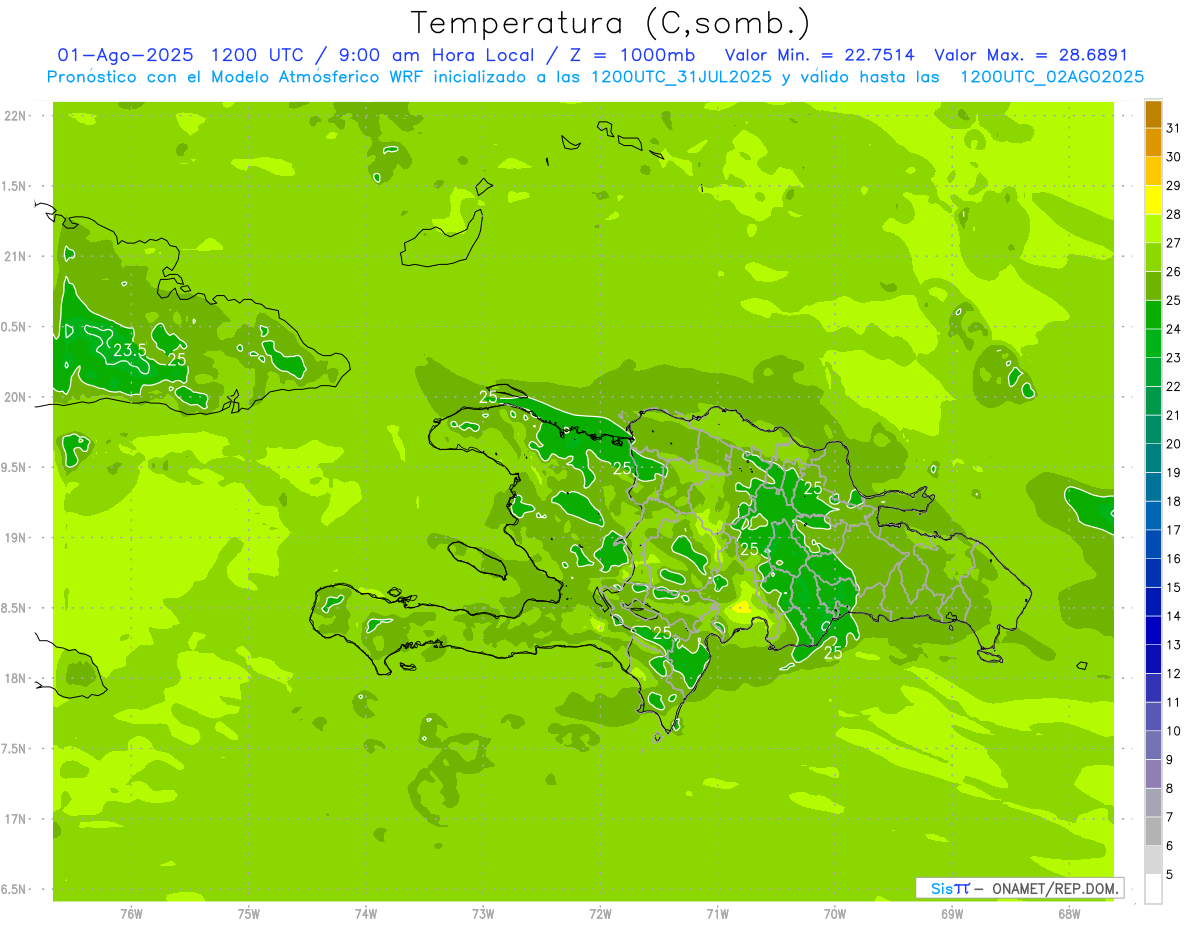
Task: Pick the white swatch below 5
Action: pyautogui.click(x=1153, y=889)
